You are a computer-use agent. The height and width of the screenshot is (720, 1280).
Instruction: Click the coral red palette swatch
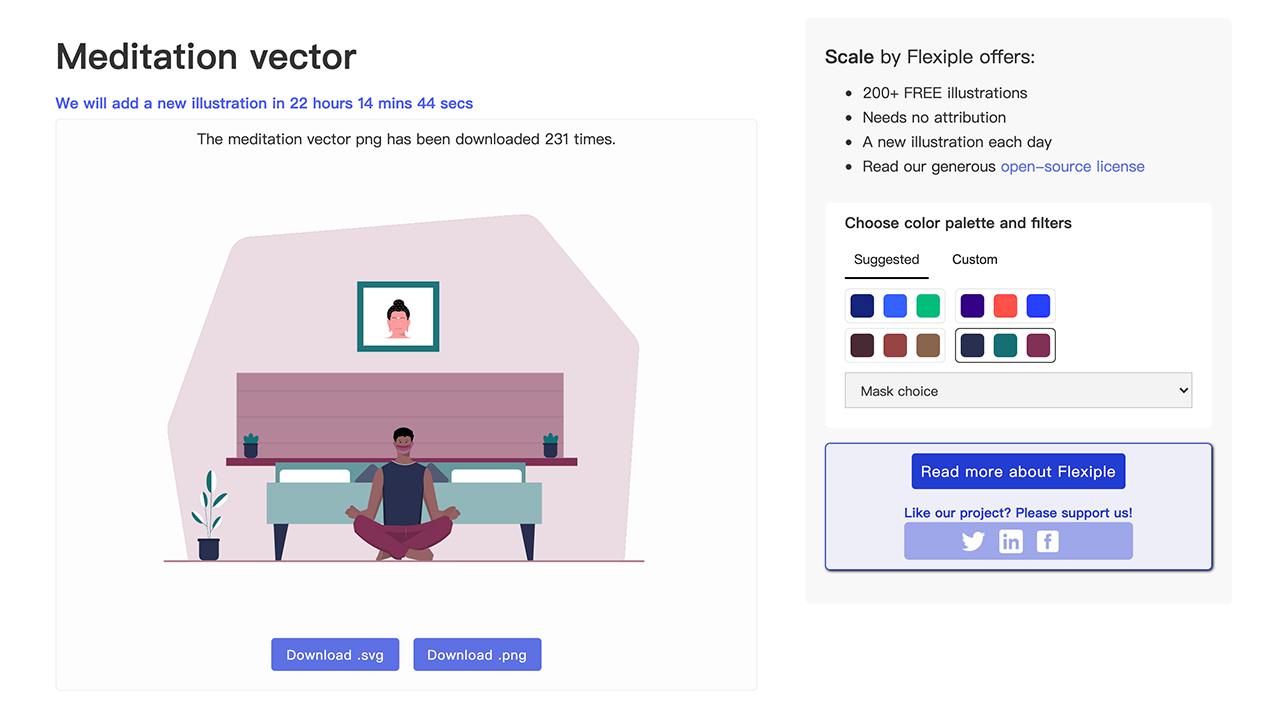(1005, 306)
